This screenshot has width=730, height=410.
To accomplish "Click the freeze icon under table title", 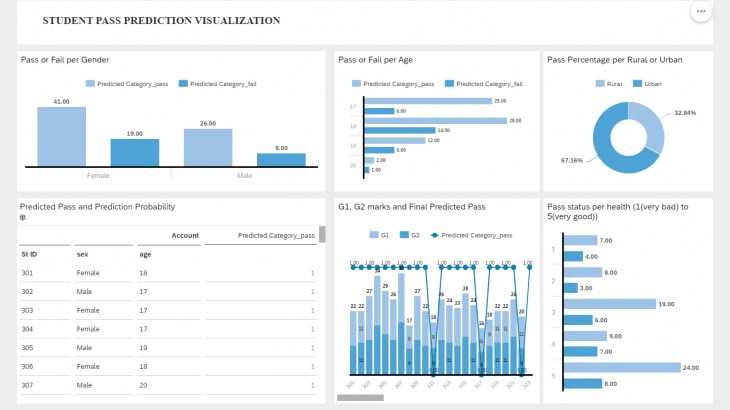I will click(x=23, y=218).
